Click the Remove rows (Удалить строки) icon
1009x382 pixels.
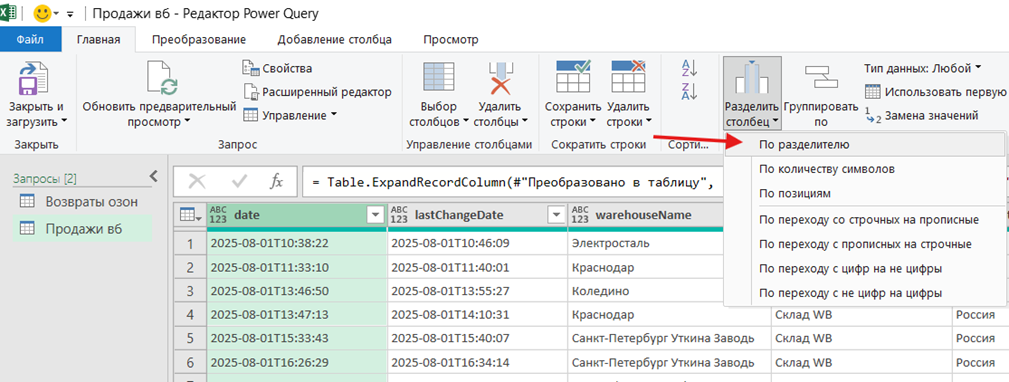628,77
